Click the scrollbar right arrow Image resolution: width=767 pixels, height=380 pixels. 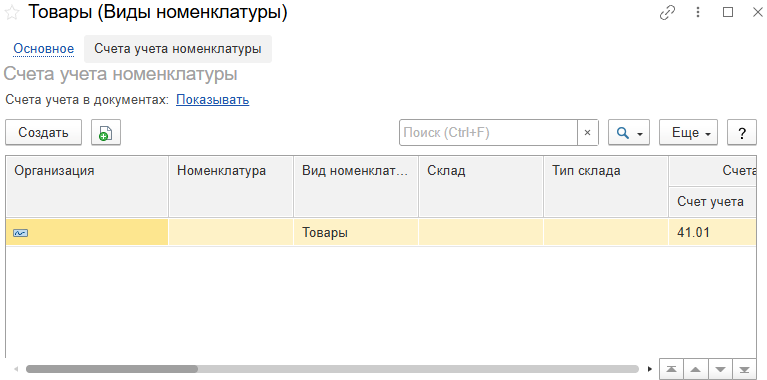[x=650, y=369]
